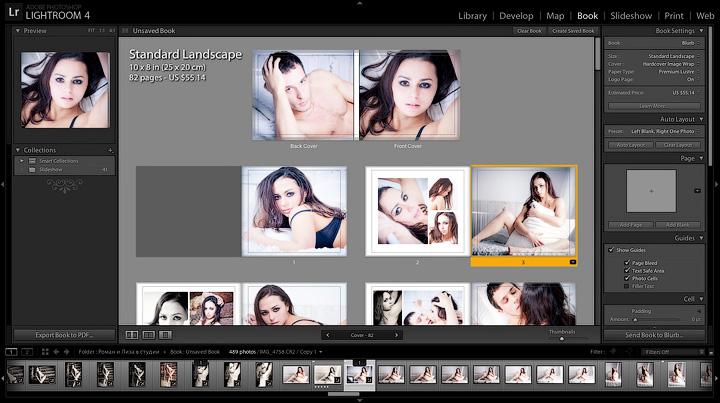Viewport: 720px width, 403px height.
Task: Click Export Book to PDF button
Action: pos(64,335)
